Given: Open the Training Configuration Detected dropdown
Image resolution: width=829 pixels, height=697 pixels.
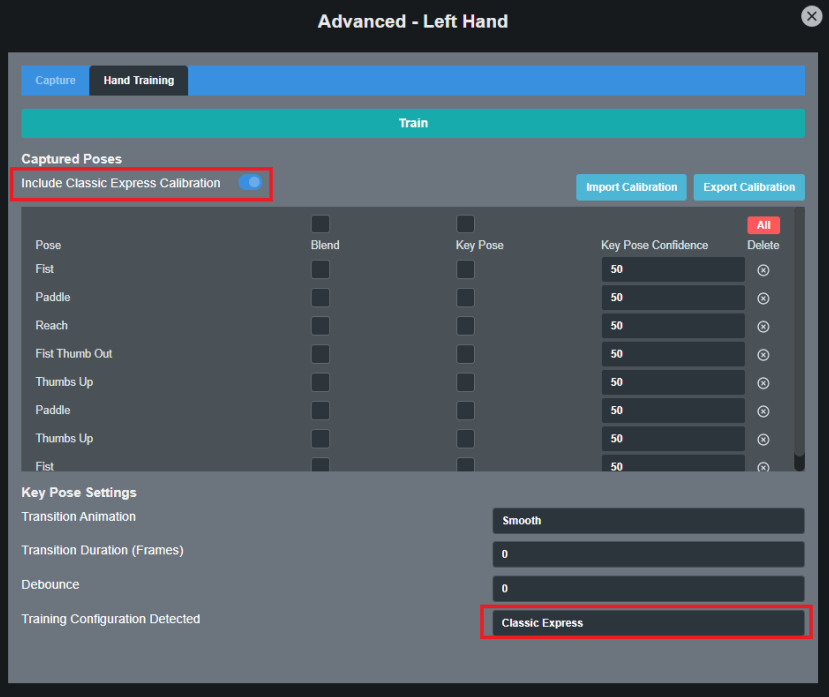Looking at the screenshot, I should point(648,623).
